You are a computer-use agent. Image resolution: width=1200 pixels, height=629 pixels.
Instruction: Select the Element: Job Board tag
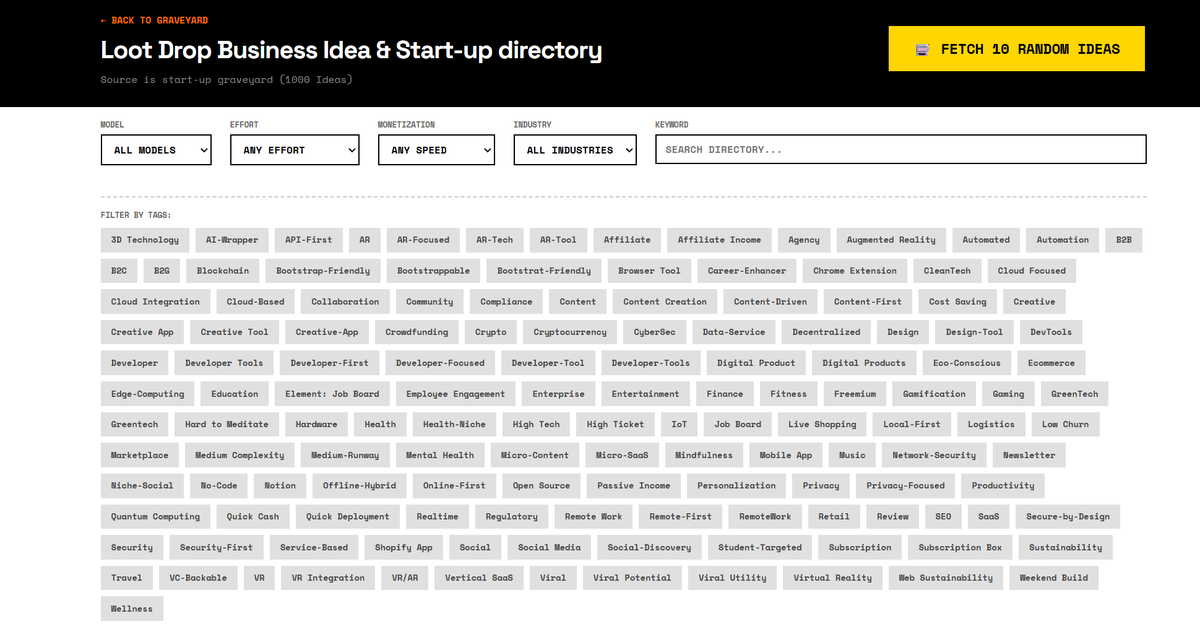click(332, 394)
